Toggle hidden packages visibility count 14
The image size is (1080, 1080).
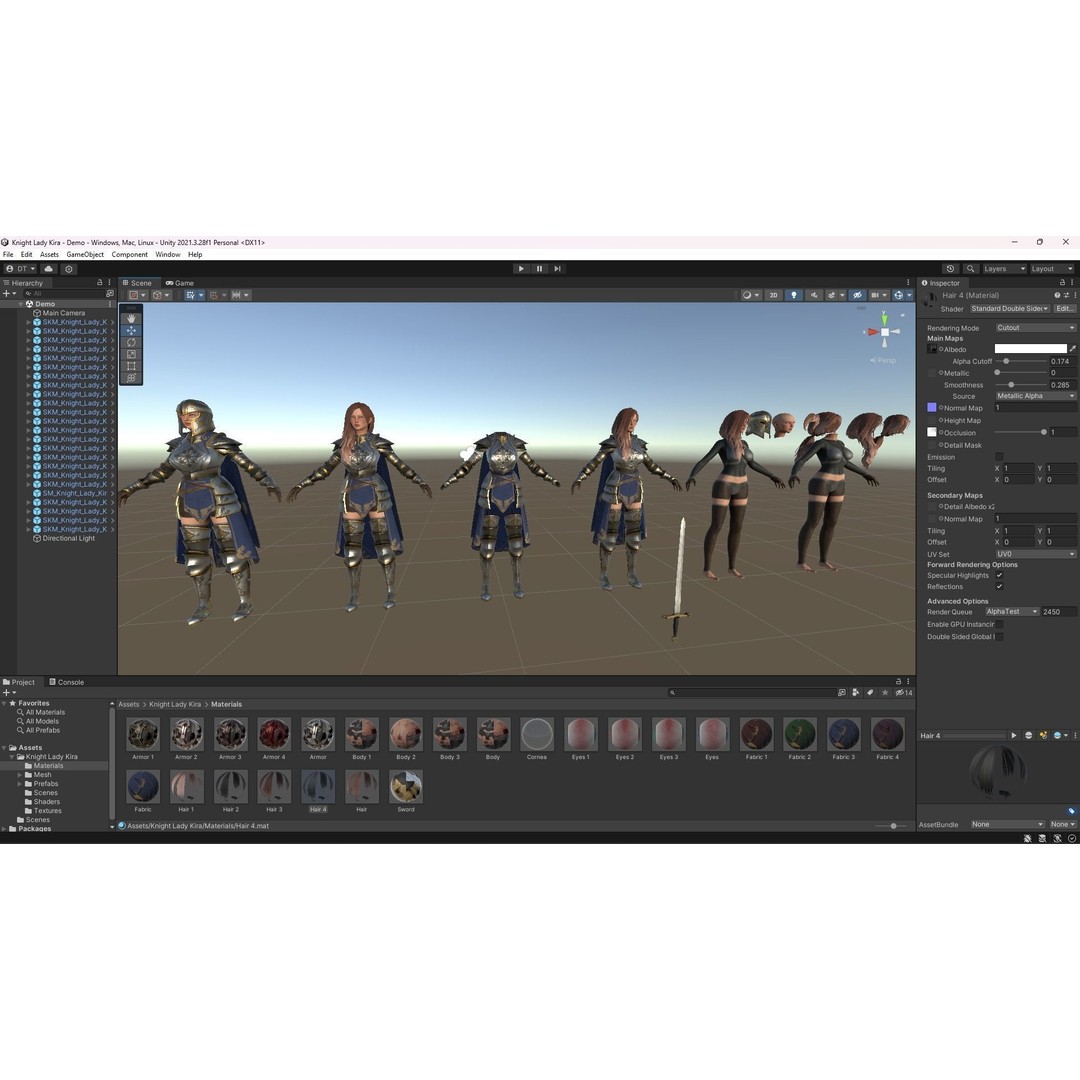[904, 692]
